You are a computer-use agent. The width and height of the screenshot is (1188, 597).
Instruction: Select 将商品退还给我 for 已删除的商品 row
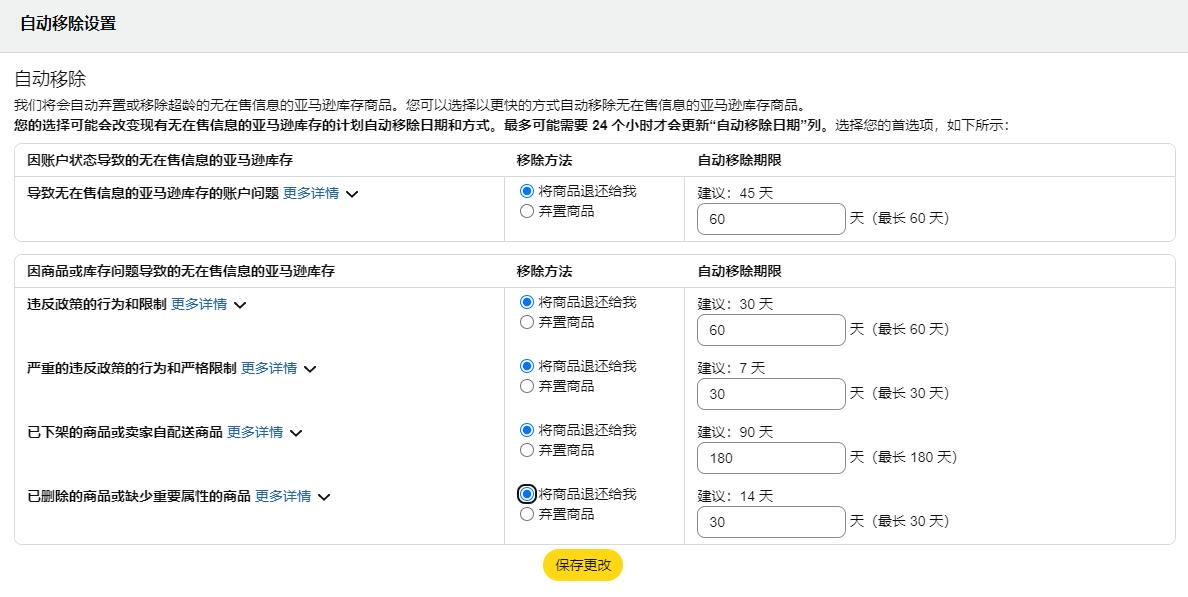527,494
